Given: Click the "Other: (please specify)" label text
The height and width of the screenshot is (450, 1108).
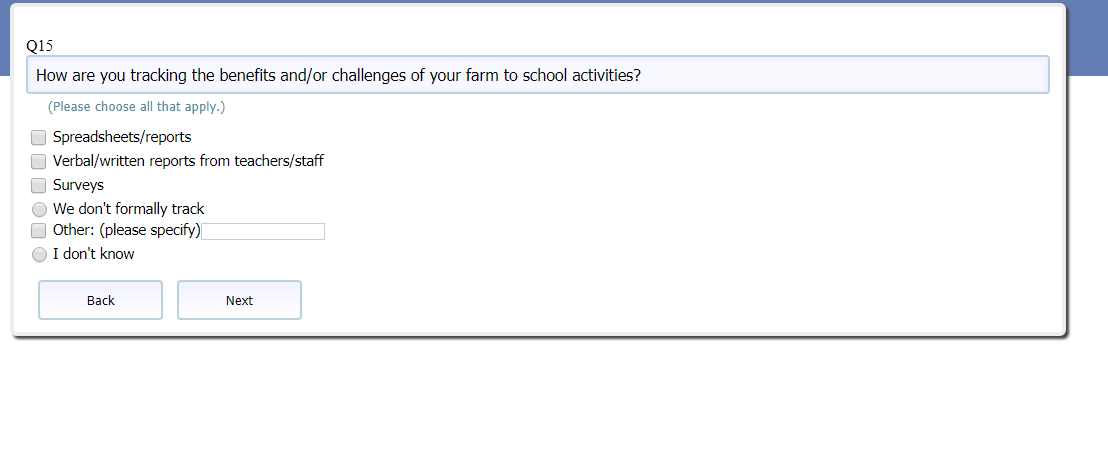Looking at the screenshot, I should (x=127, y=231).
